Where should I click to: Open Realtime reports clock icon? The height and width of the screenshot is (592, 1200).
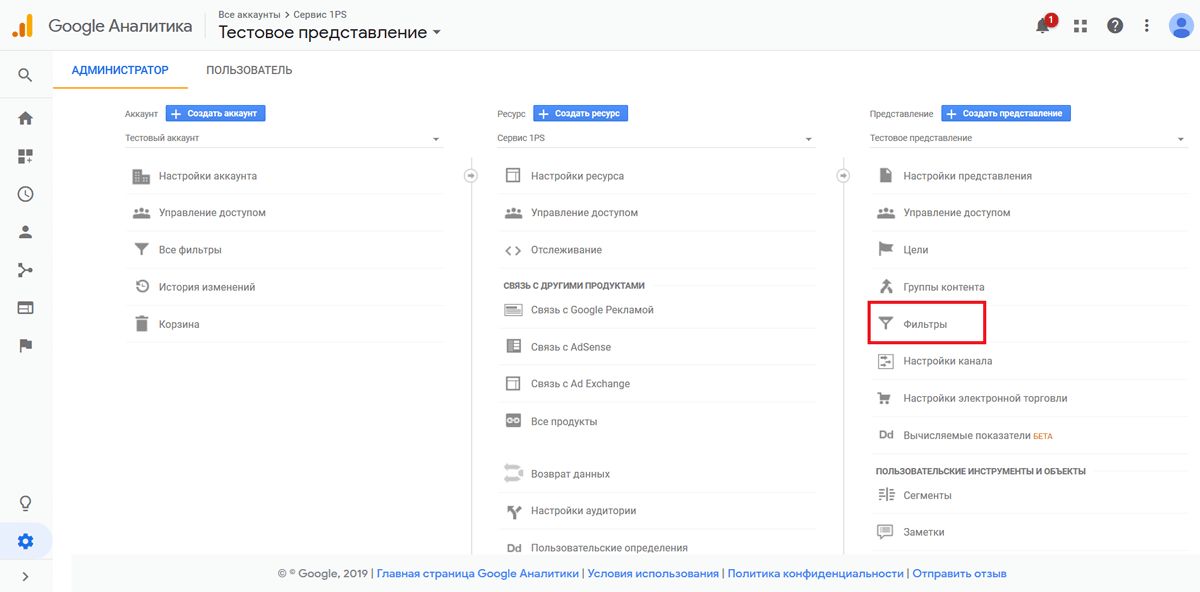tap(25, 194)
